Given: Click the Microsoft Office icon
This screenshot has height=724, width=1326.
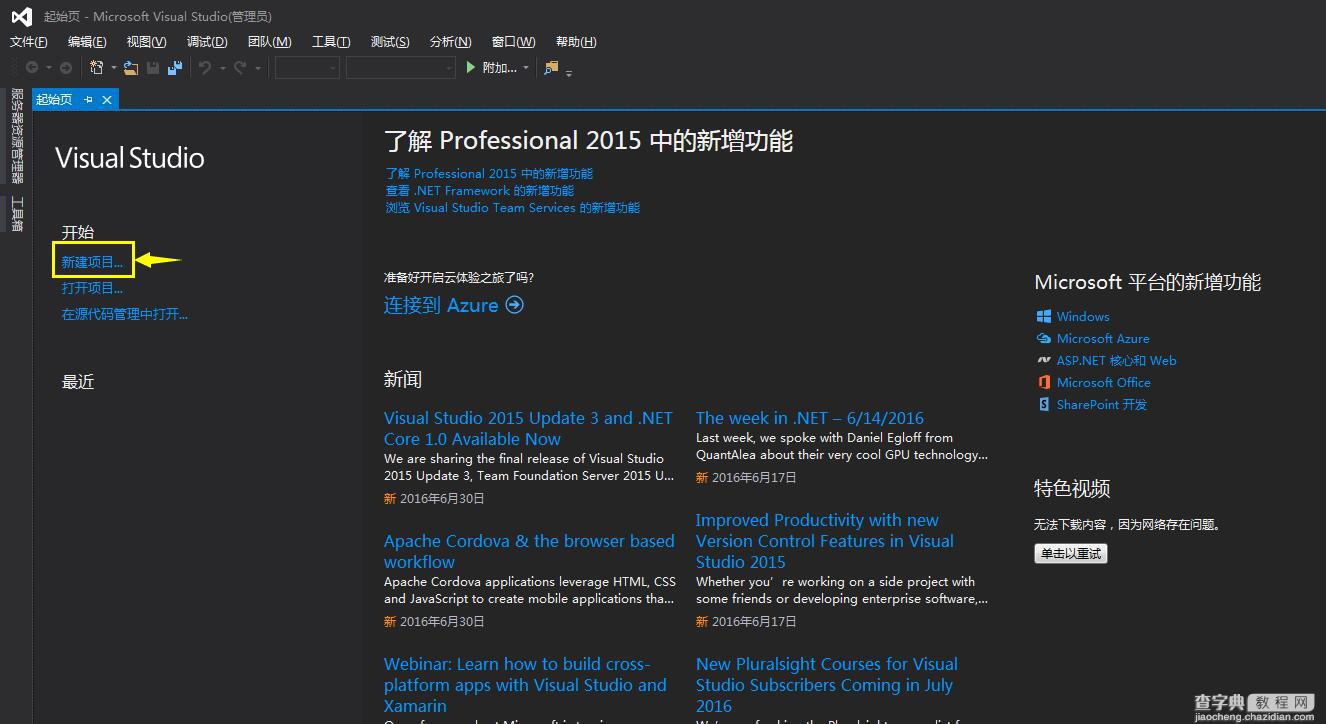Looking at the screenshot, I should (1044, 382).
